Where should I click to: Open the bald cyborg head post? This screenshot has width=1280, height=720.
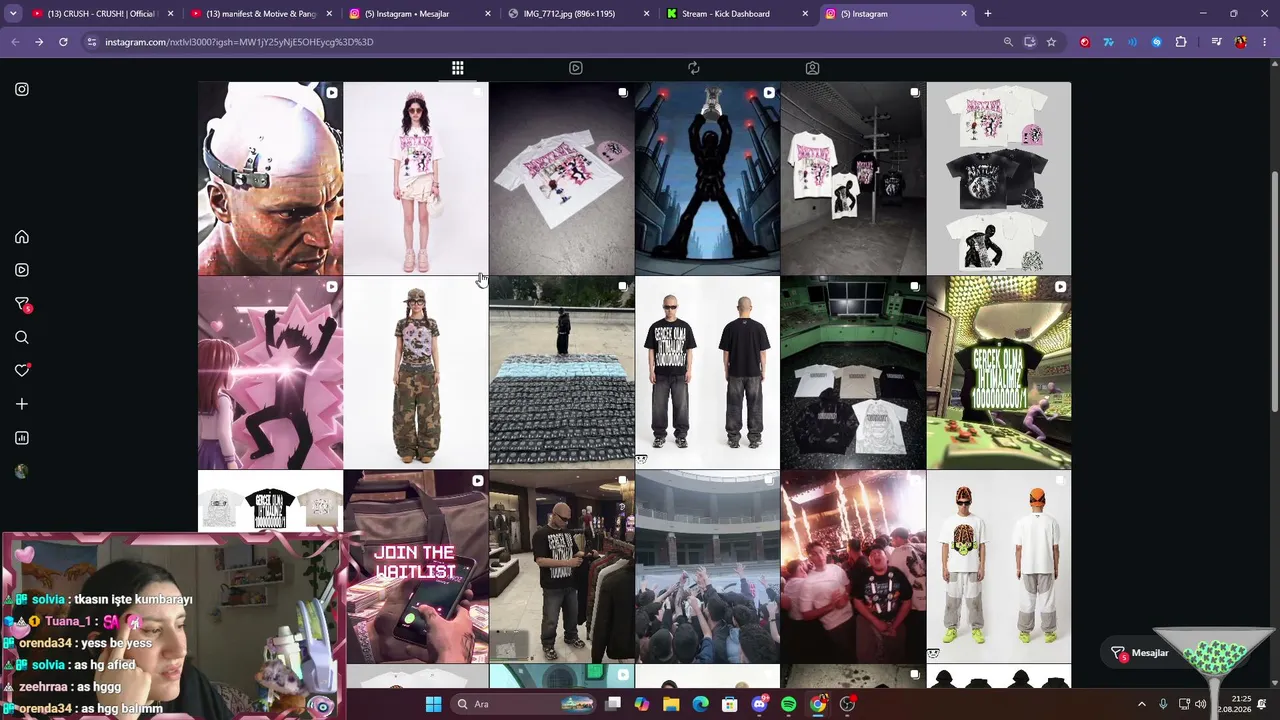click(x=270, y=178)
